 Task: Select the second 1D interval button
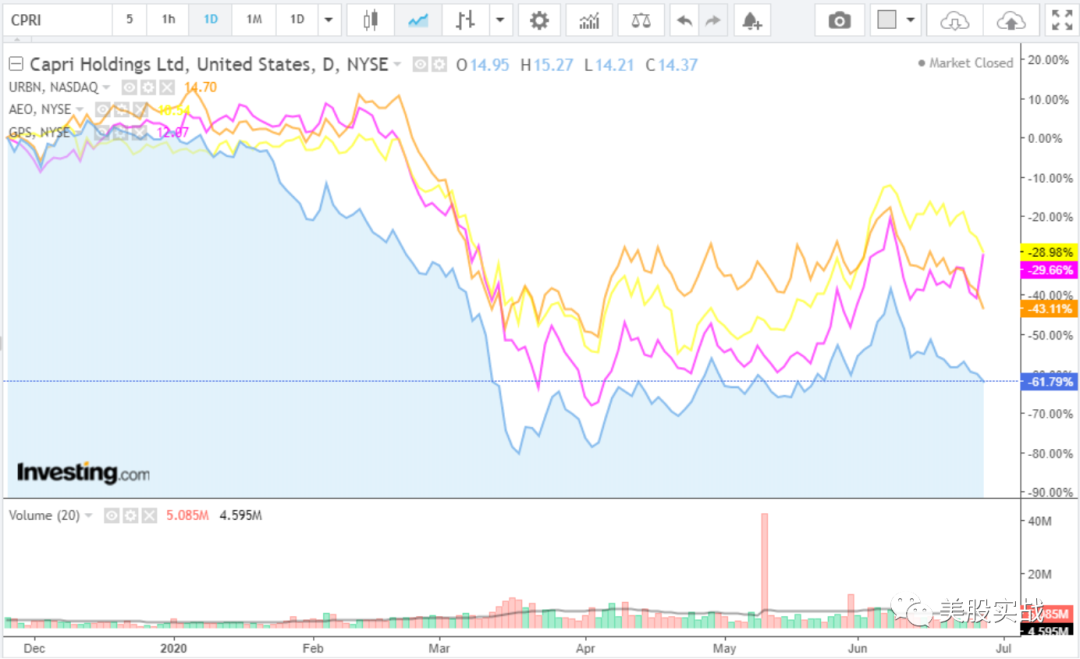pyautogui.click(x=297, y=20)
